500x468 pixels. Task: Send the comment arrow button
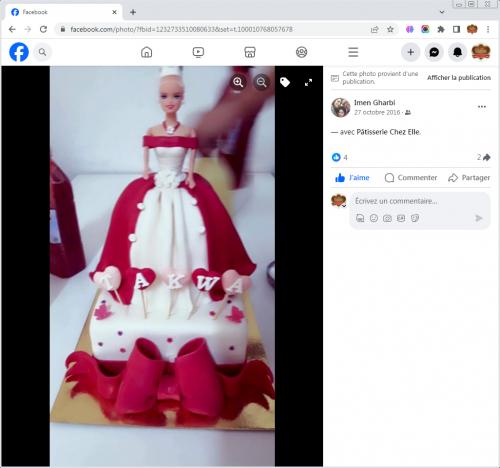(x=478, y=218)
